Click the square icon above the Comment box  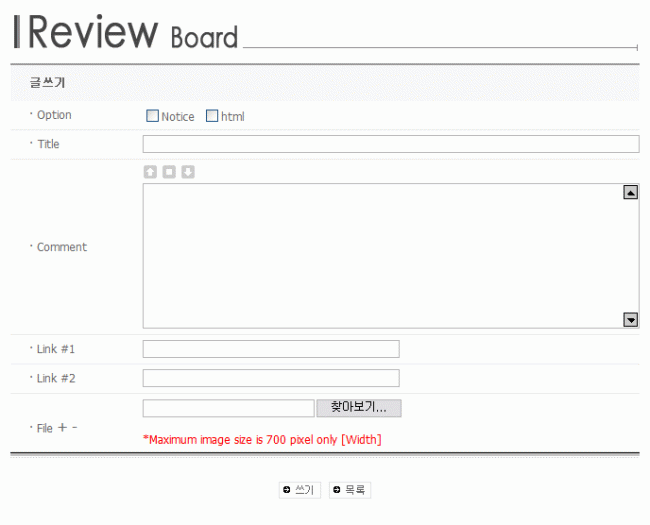pyautogui.click(x=169, y=172)
